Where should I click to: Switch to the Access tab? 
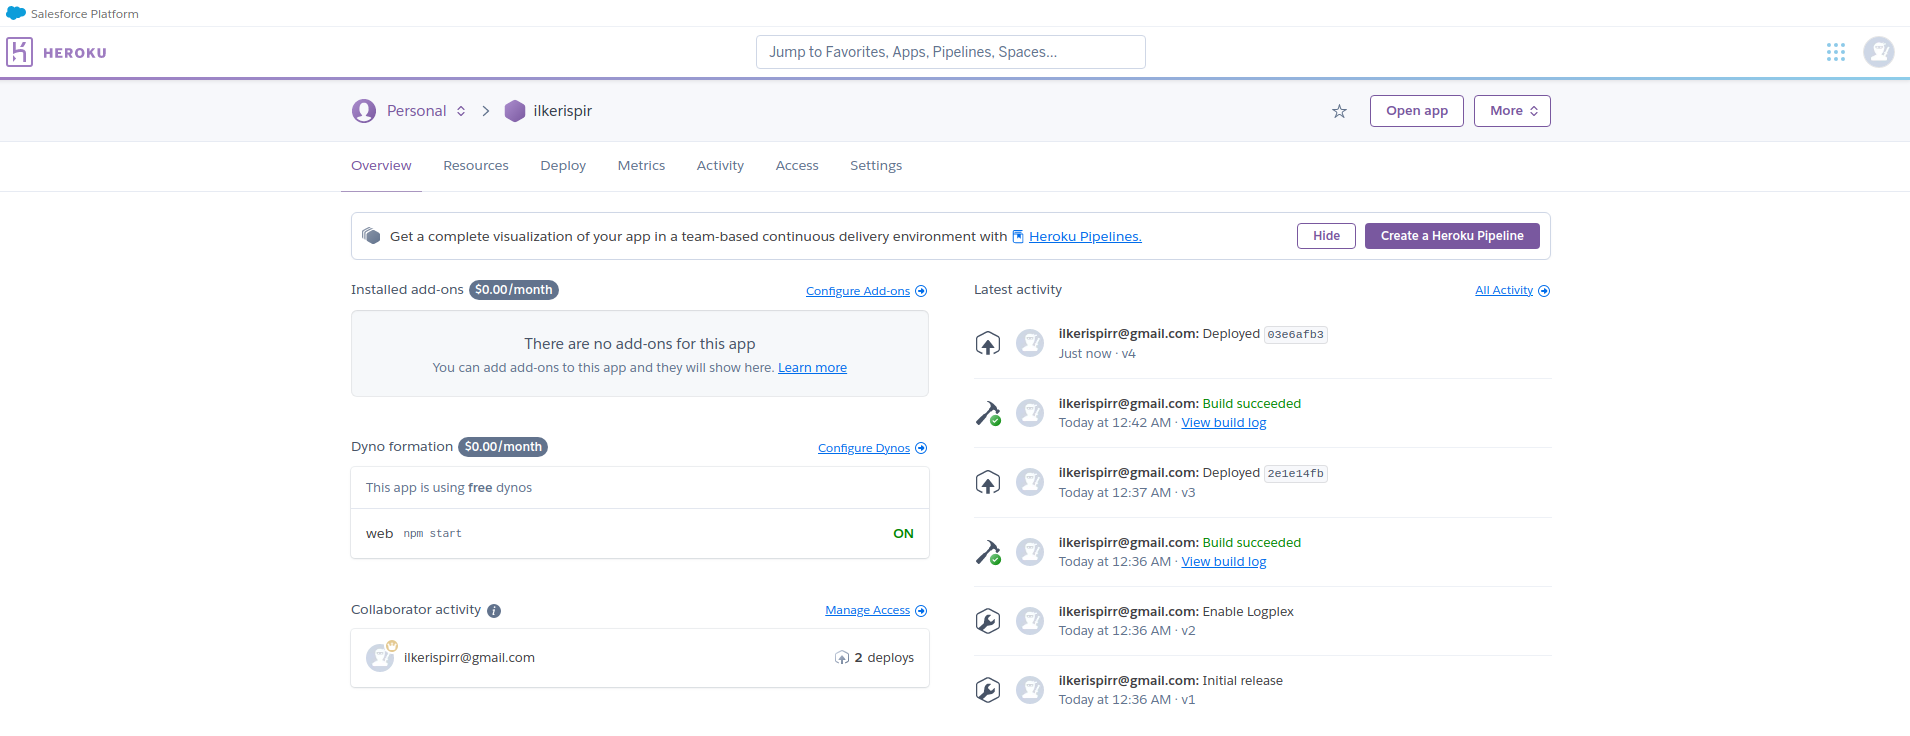click(797, 166)
